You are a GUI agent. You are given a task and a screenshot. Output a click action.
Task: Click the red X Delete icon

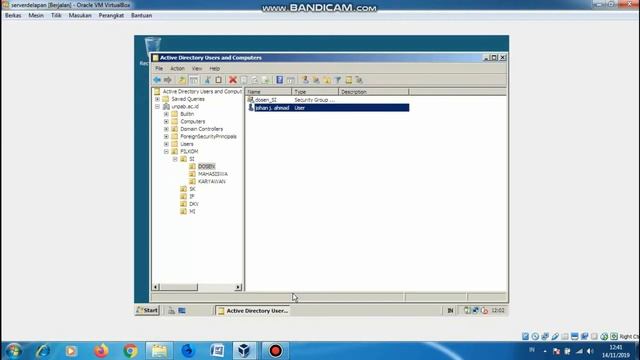click(233, 80)
